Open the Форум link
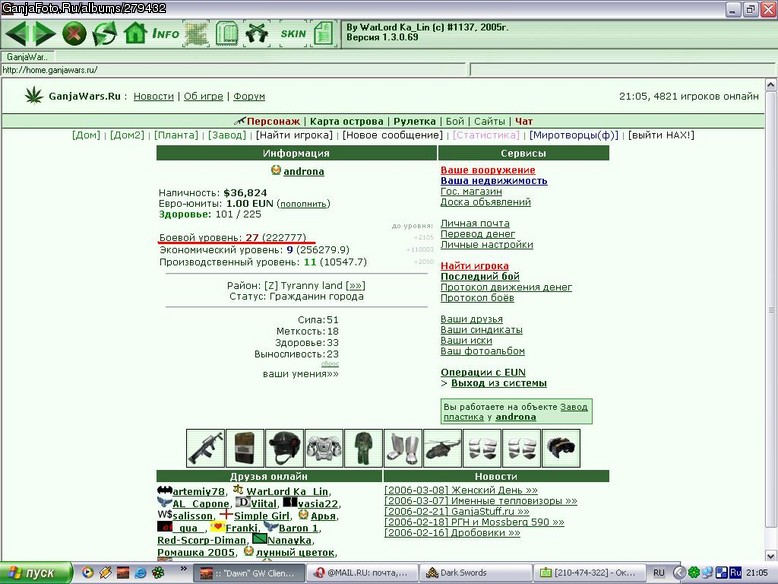The width and height of the screenshot is (778, 584). pos(249,96)
